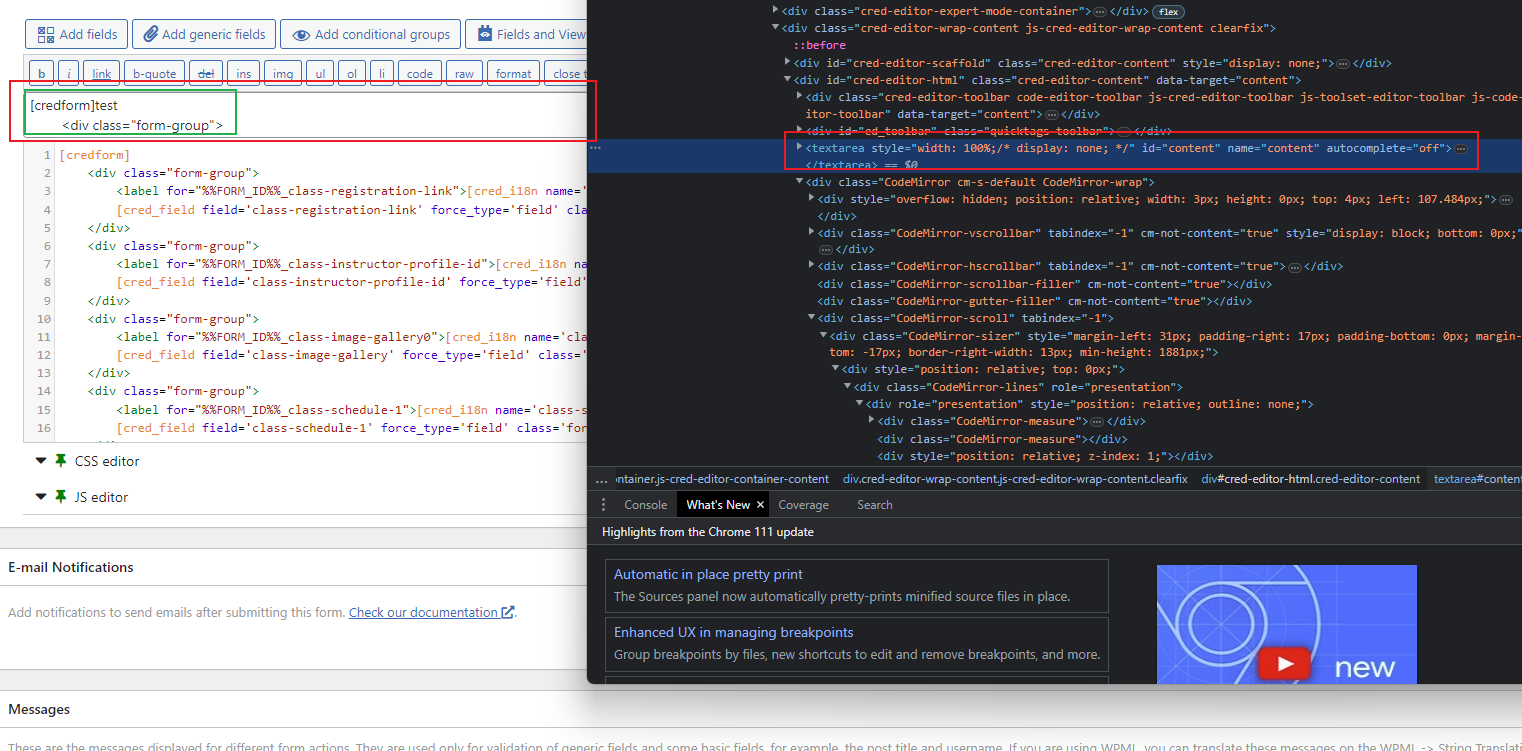Expand the first CodeMirror-measure node
This screenshot has height=751, width=1522.
[871, 421]
